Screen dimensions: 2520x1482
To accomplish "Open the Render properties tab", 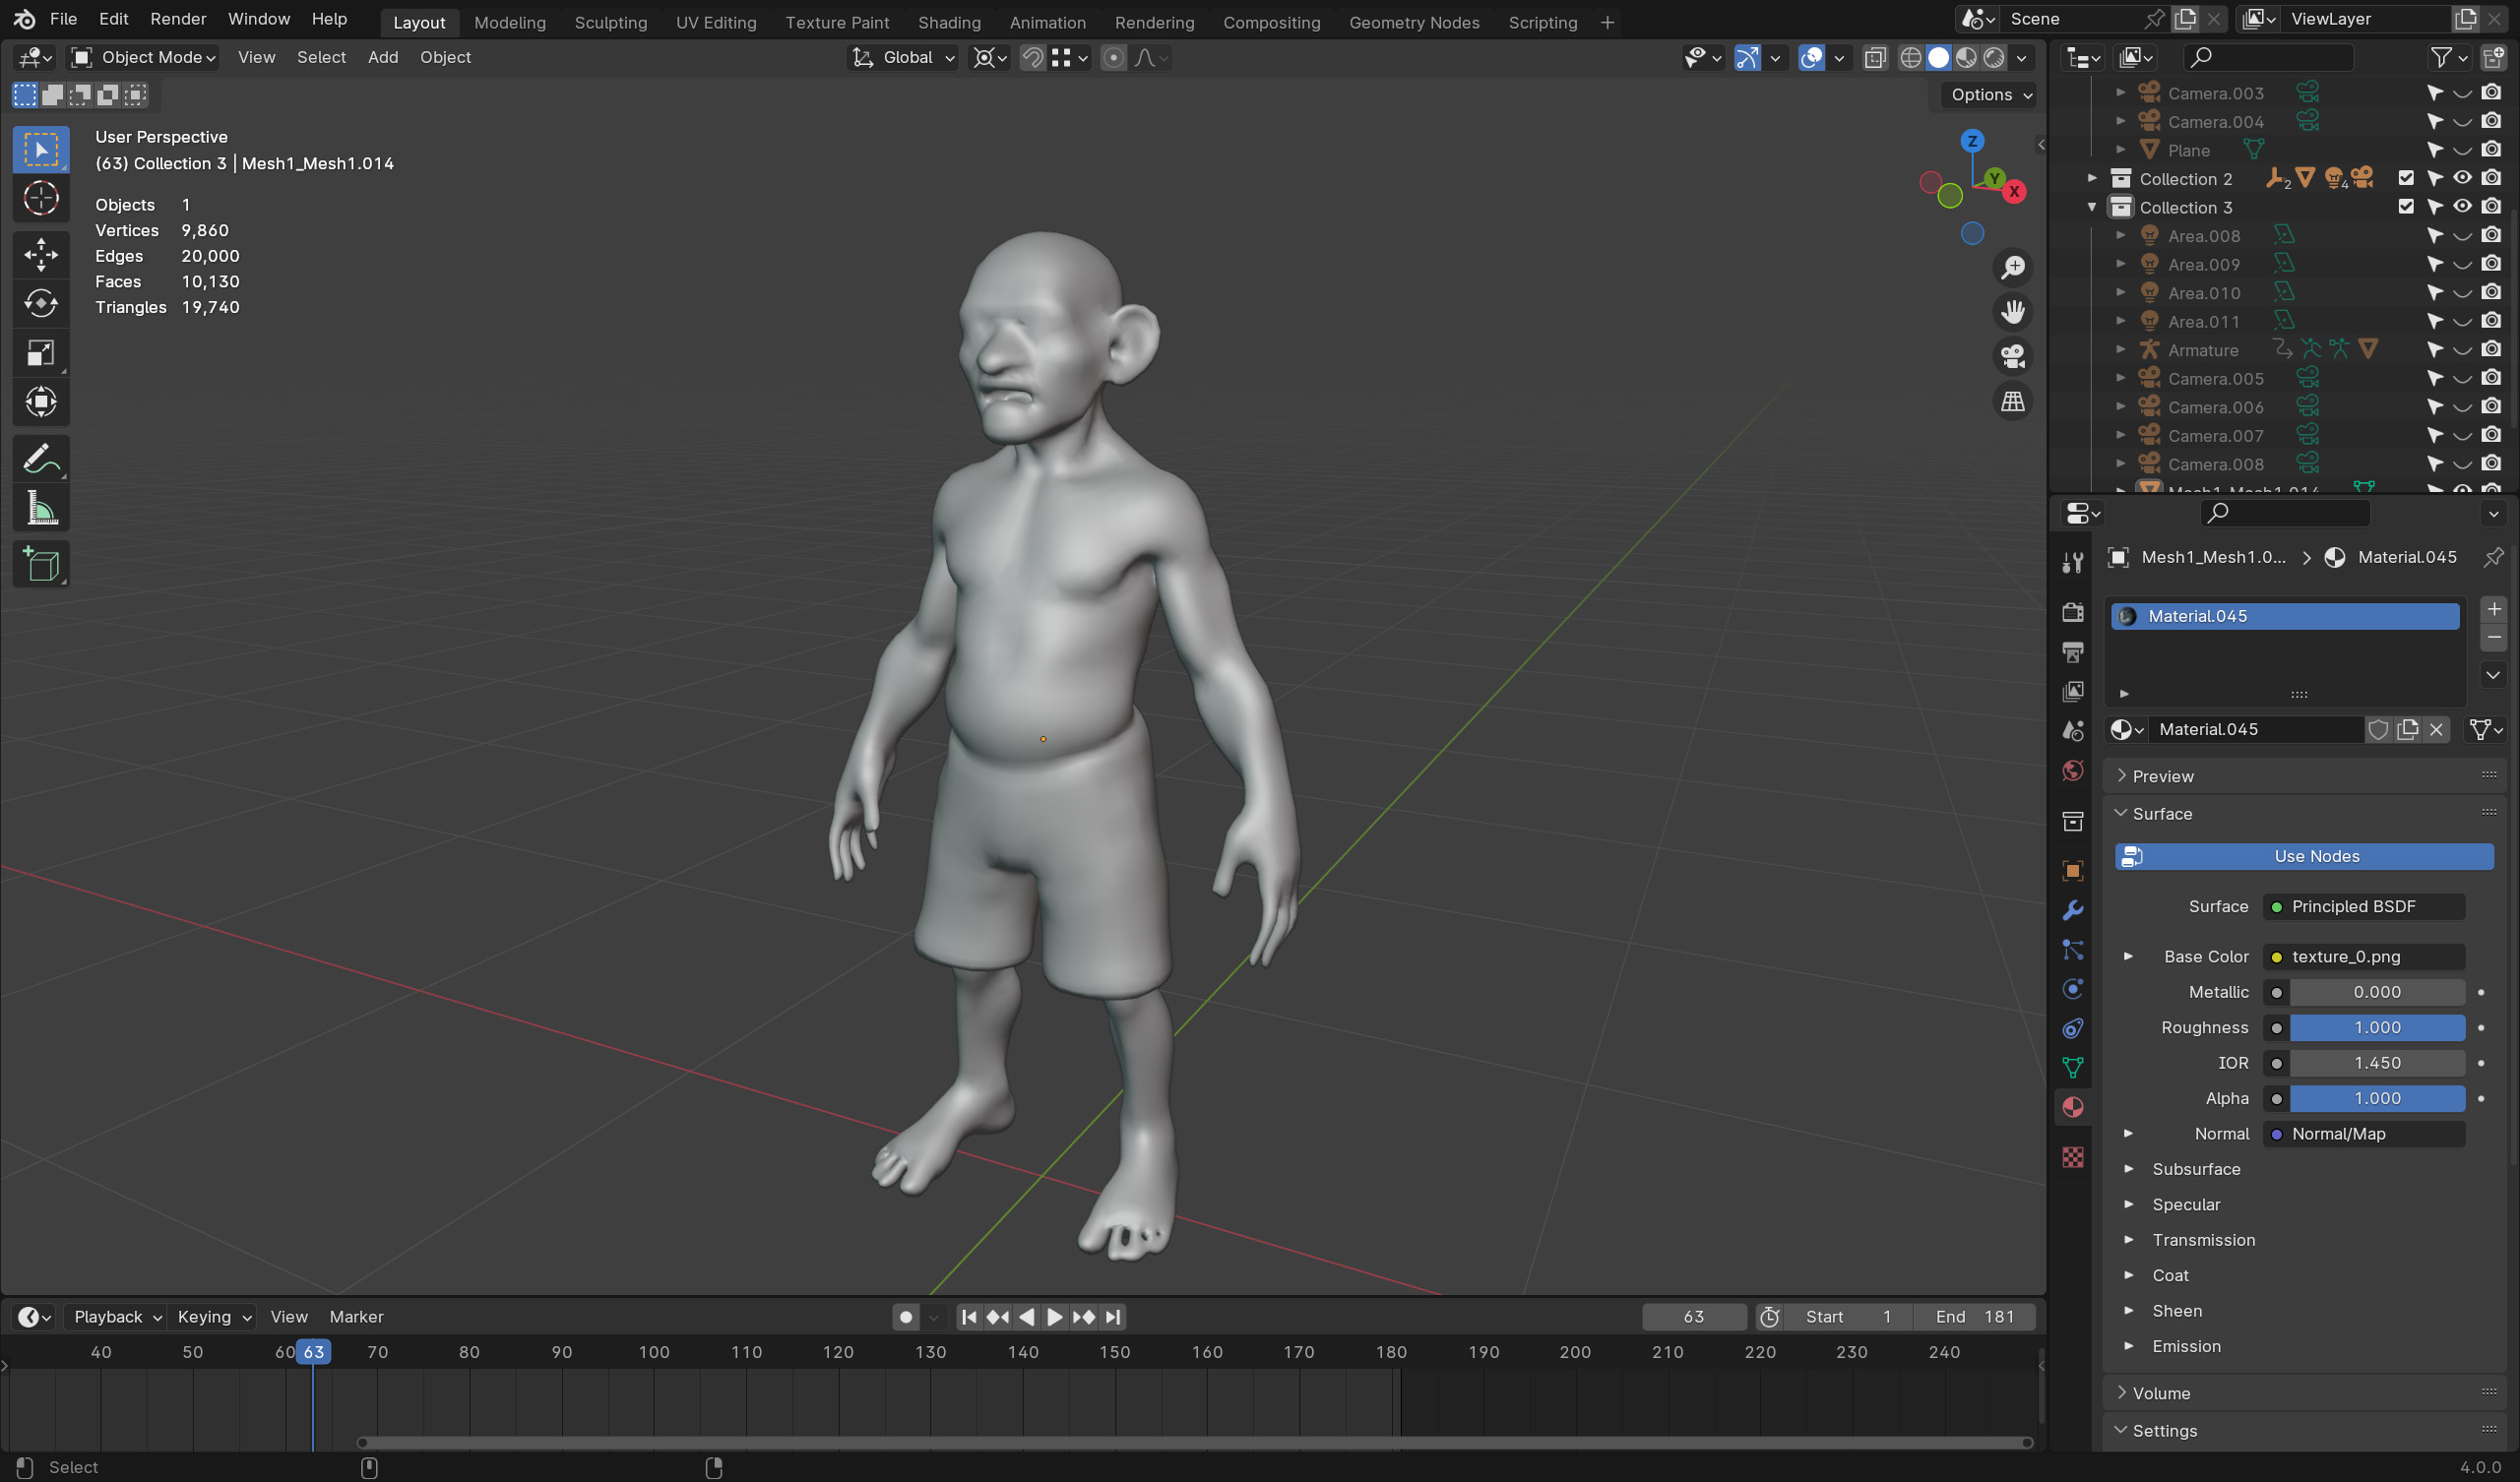I will pos(2073,612).
